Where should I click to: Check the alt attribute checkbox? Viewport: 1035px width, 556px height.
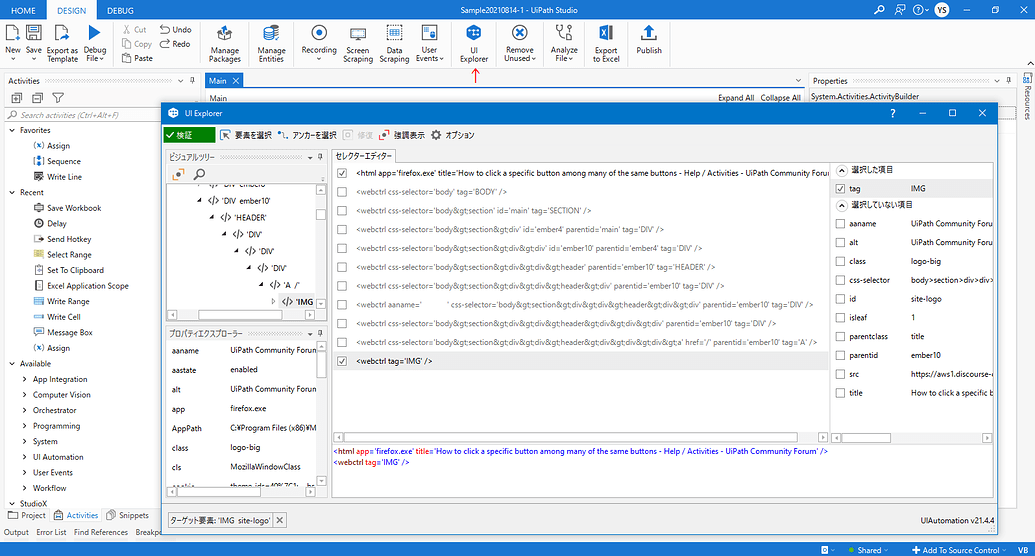click(x=840, y=242)
